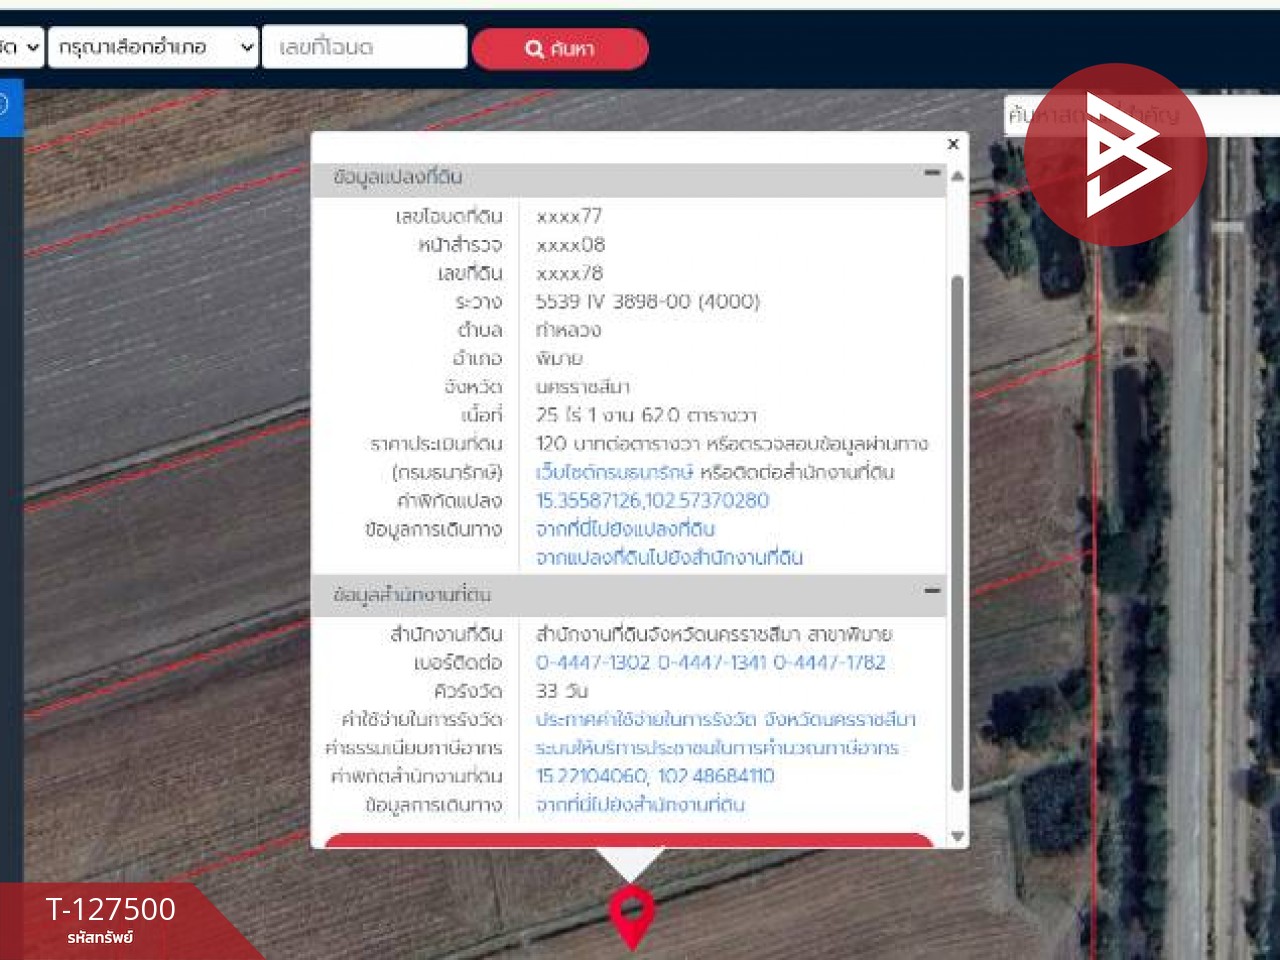The width and height of the screenshot is (1280, 960).
Task: Collapse the ข้อมูลสำนักงานที่ดิน section
Action: pos(932,591)
